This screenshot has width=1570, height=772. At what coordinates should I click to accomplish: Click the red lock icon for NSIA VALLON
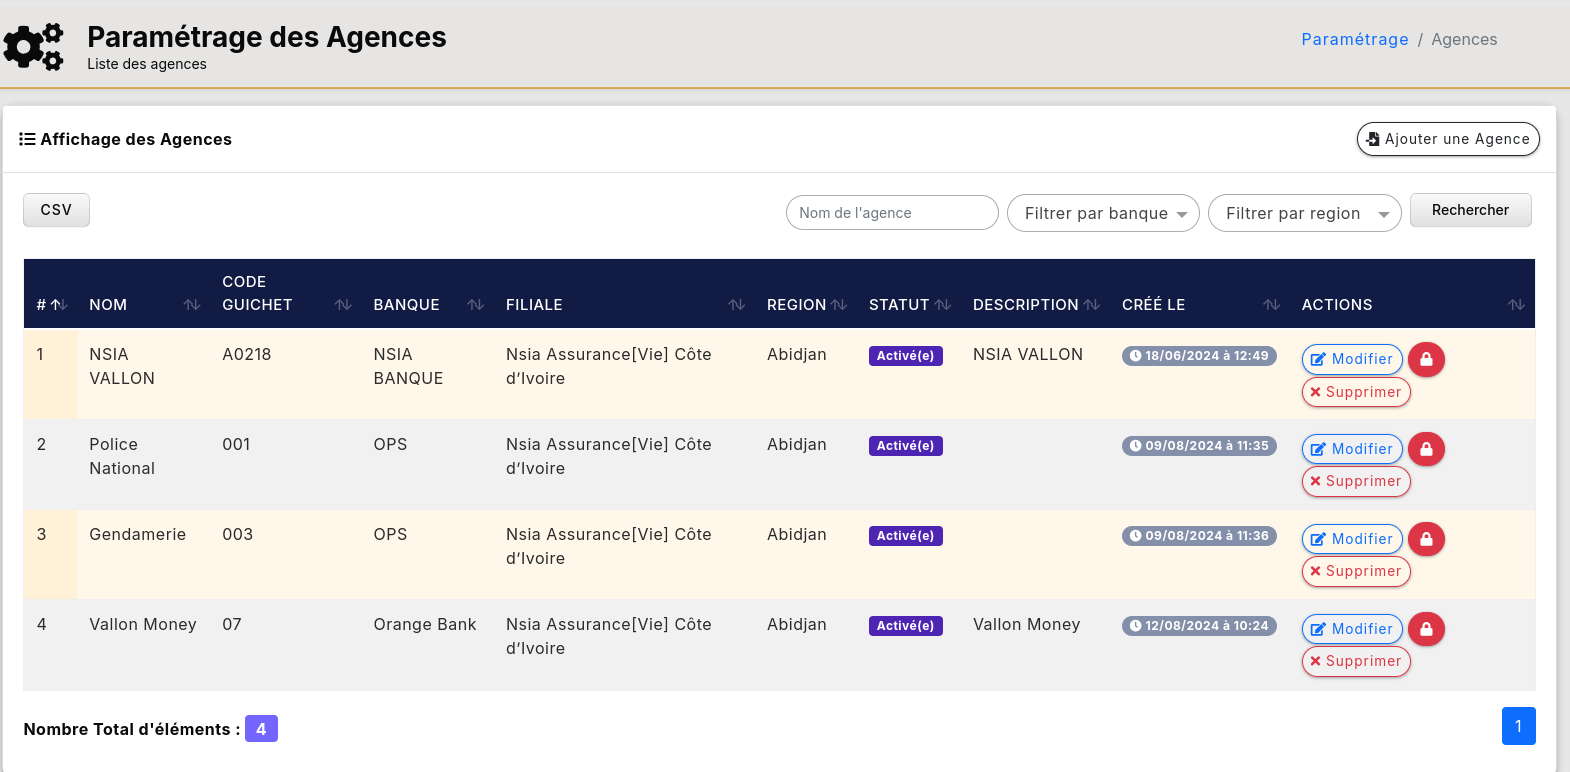[1426, 359]
